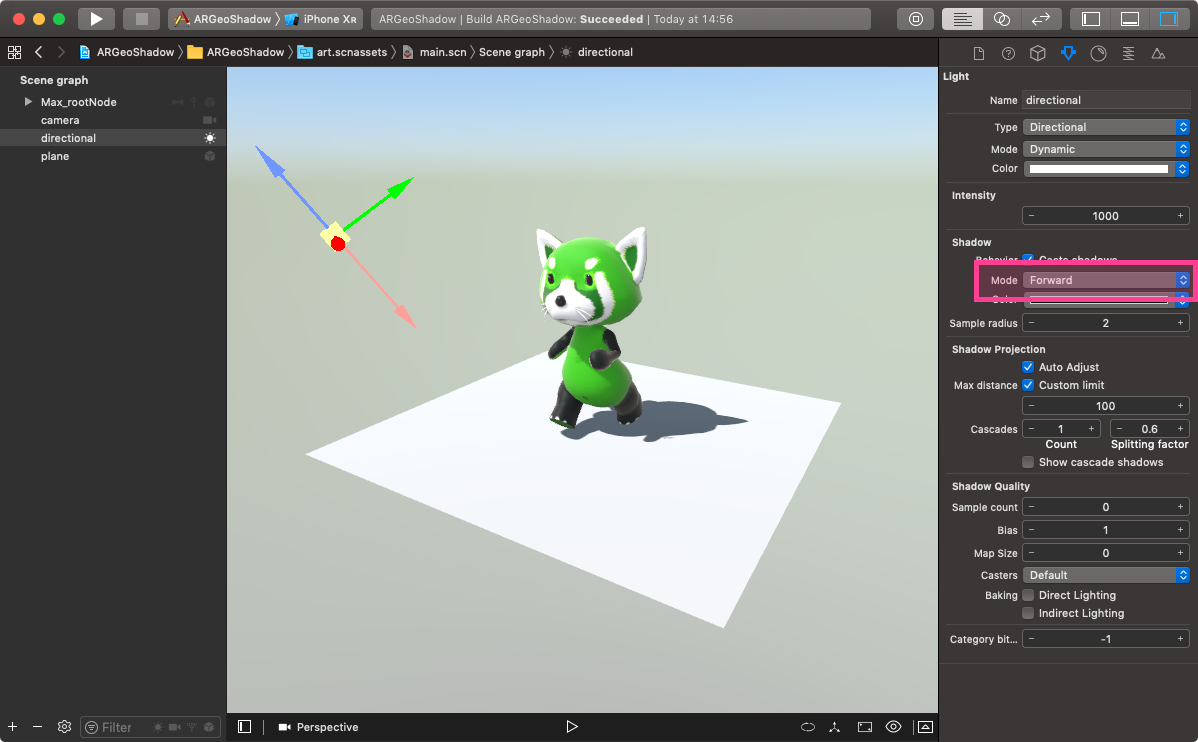1198x742 pixels.
Task: Open the related items grid menu
Action: (x=15, y=52)
